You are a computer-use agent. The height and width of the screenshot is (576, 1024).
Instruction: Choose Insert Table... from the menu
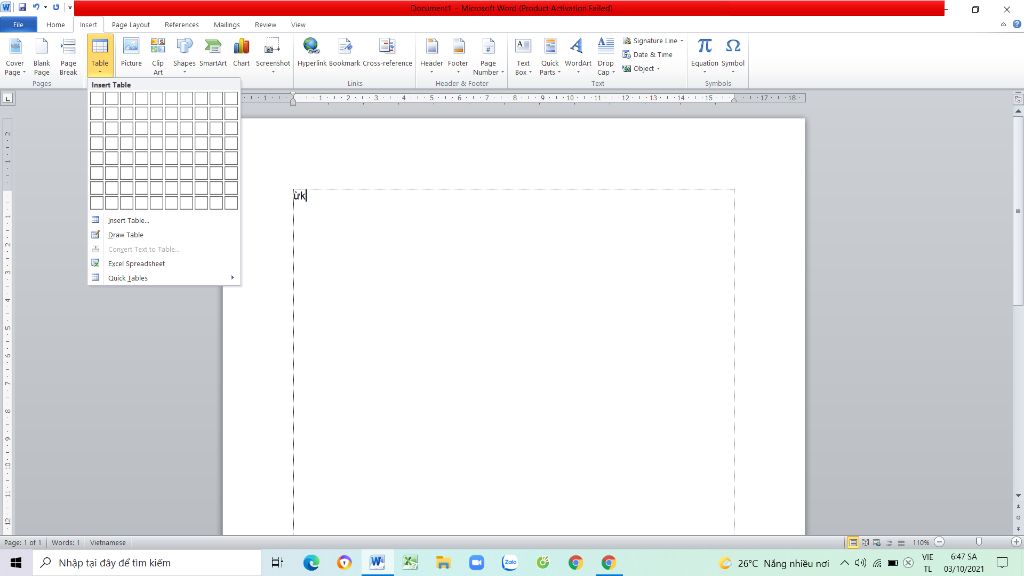pos(164,221)
